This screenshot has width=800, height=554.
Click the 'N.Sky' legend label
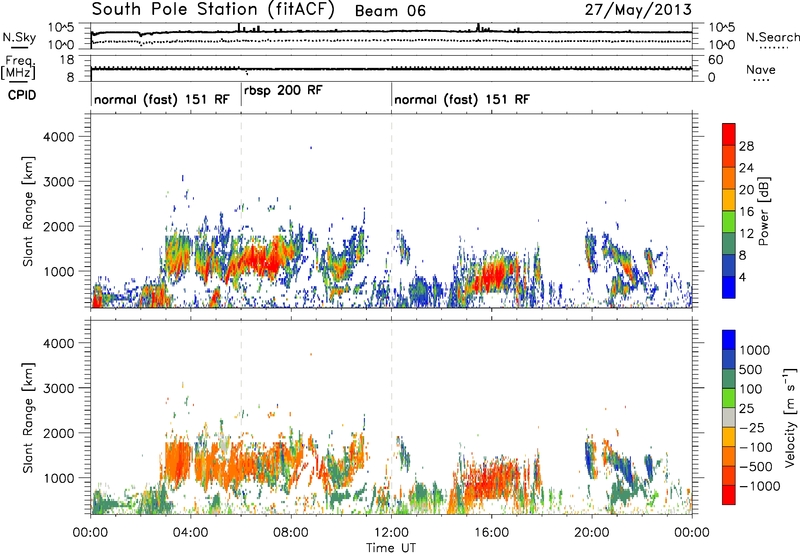pos(19,37)
